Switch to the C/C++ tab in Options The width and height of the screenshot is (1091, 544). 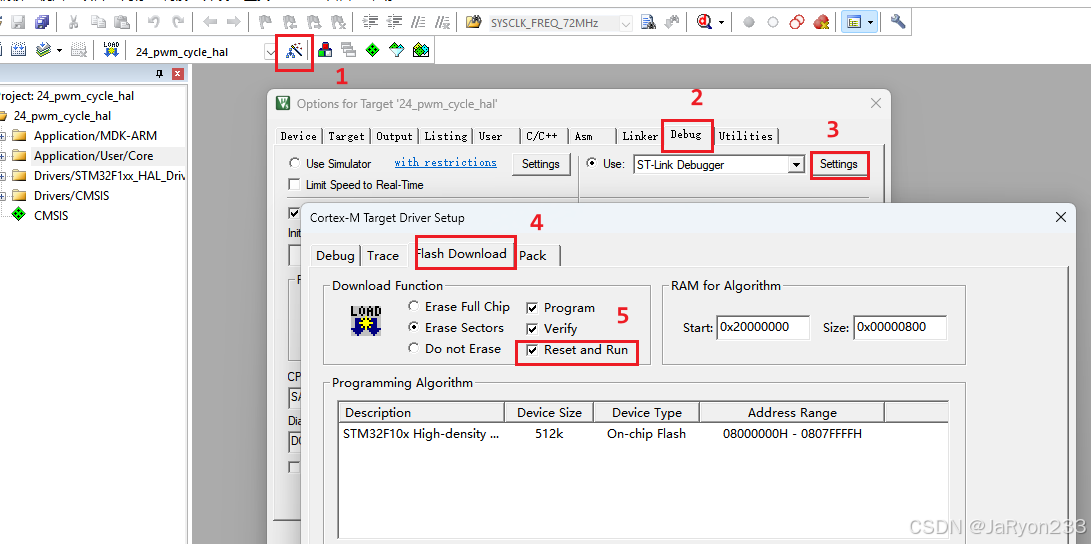tap(544, 136)
